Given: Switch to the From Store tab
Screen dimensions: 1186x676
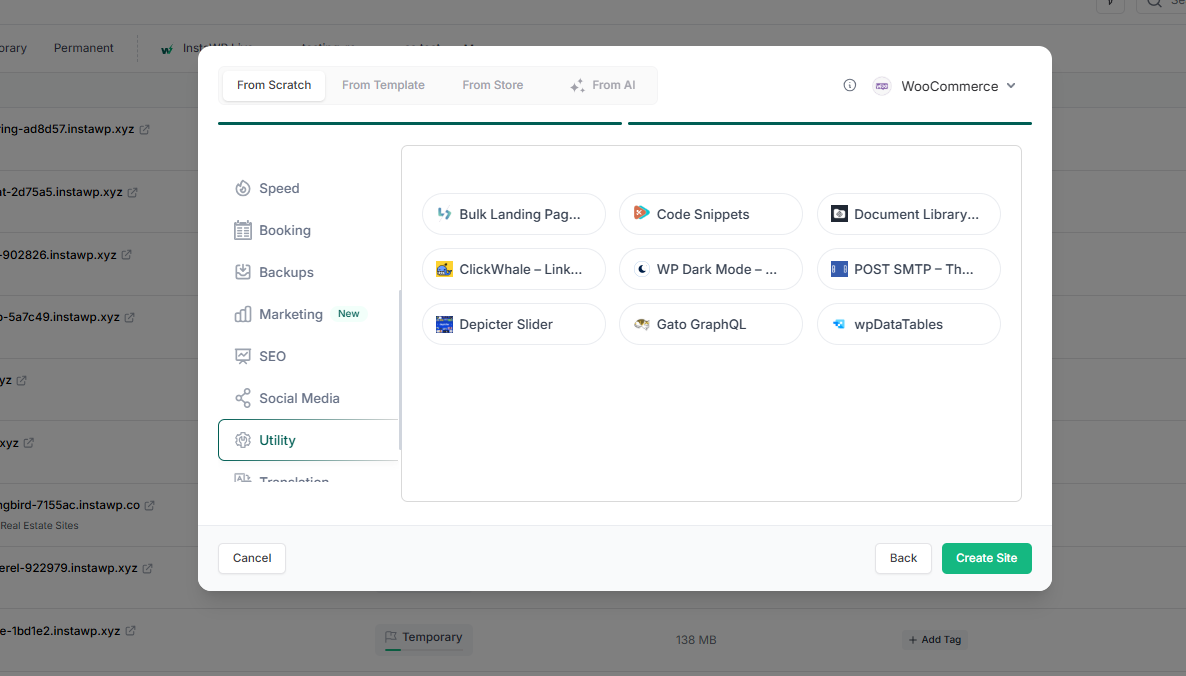Looking at the screenshot, I should point(492,85).
